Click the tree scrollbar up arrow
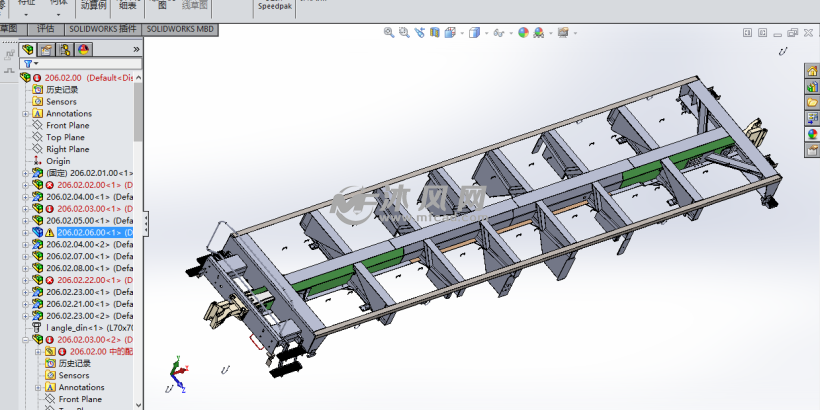Viewport: 820px width, 410px height. (x=138, y=77)
